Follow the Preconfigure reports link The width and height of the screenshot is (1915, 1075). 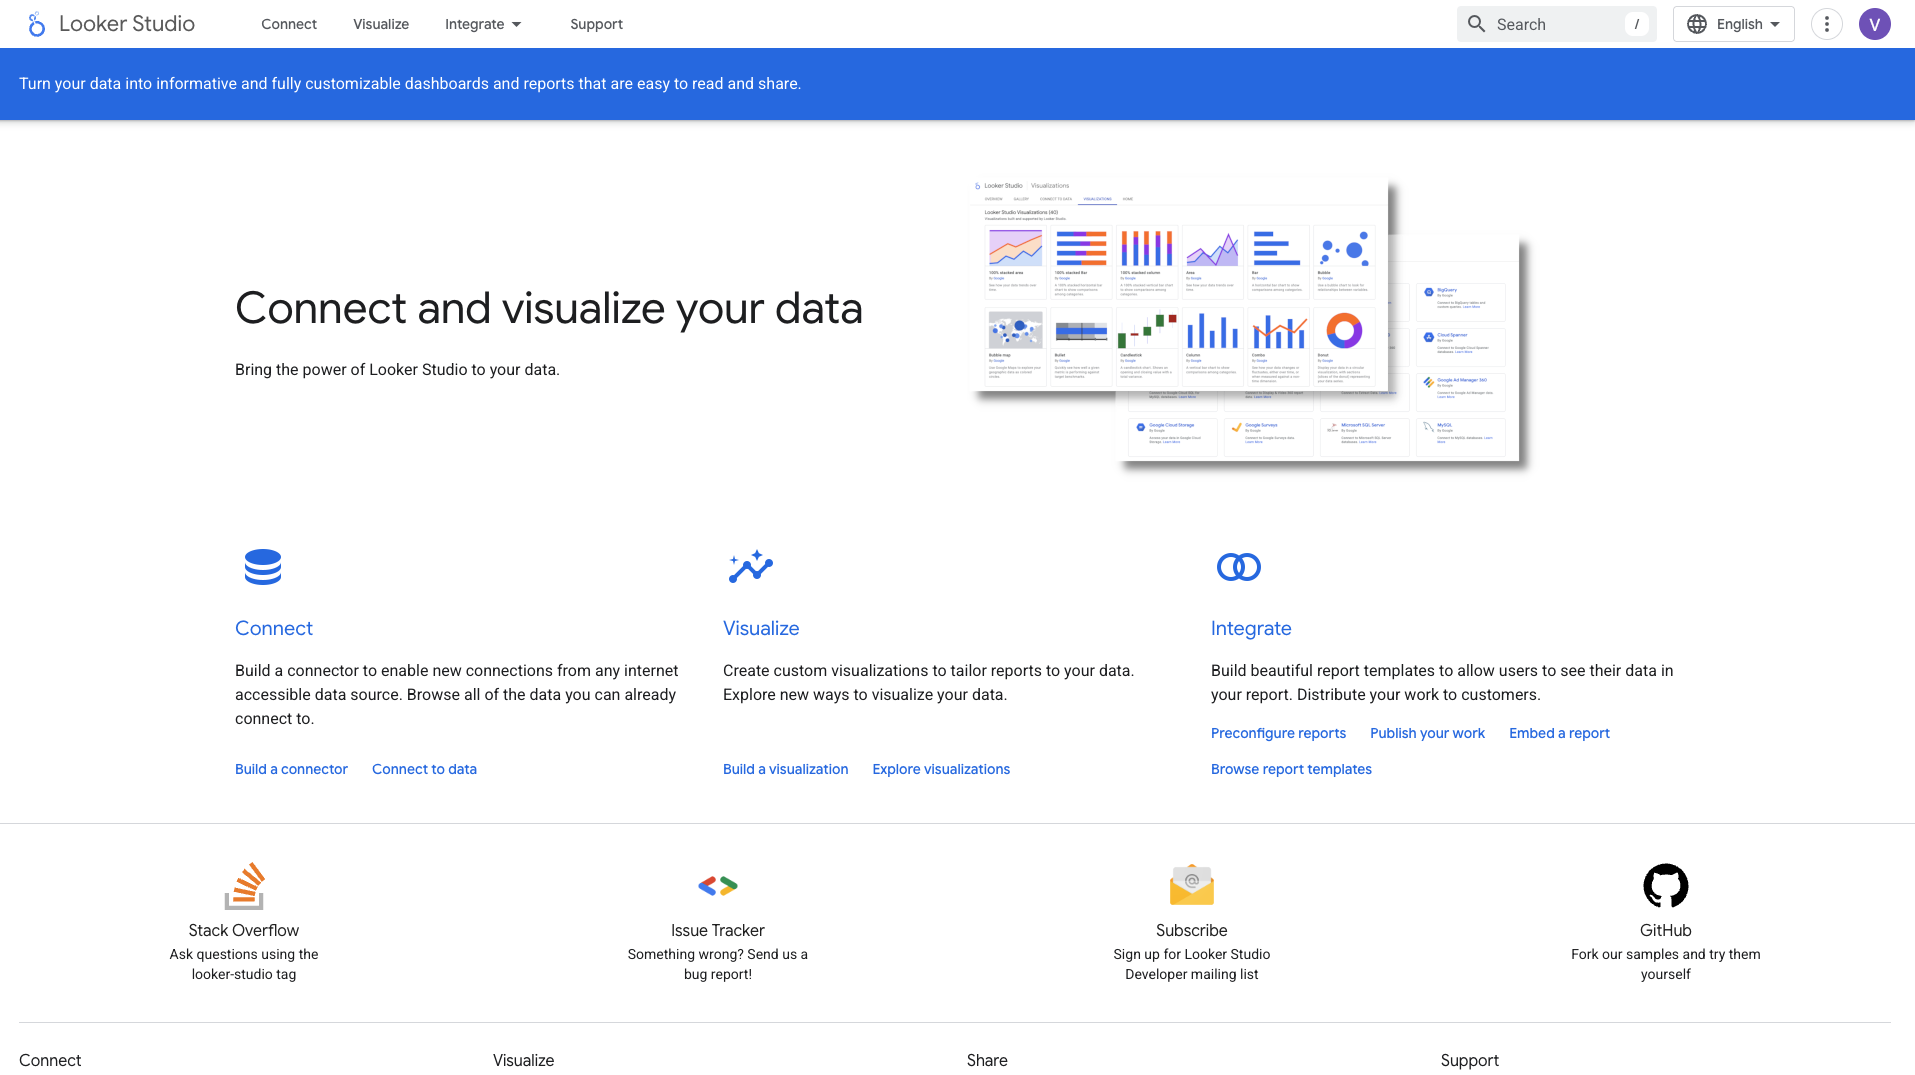pos(1278,733)
